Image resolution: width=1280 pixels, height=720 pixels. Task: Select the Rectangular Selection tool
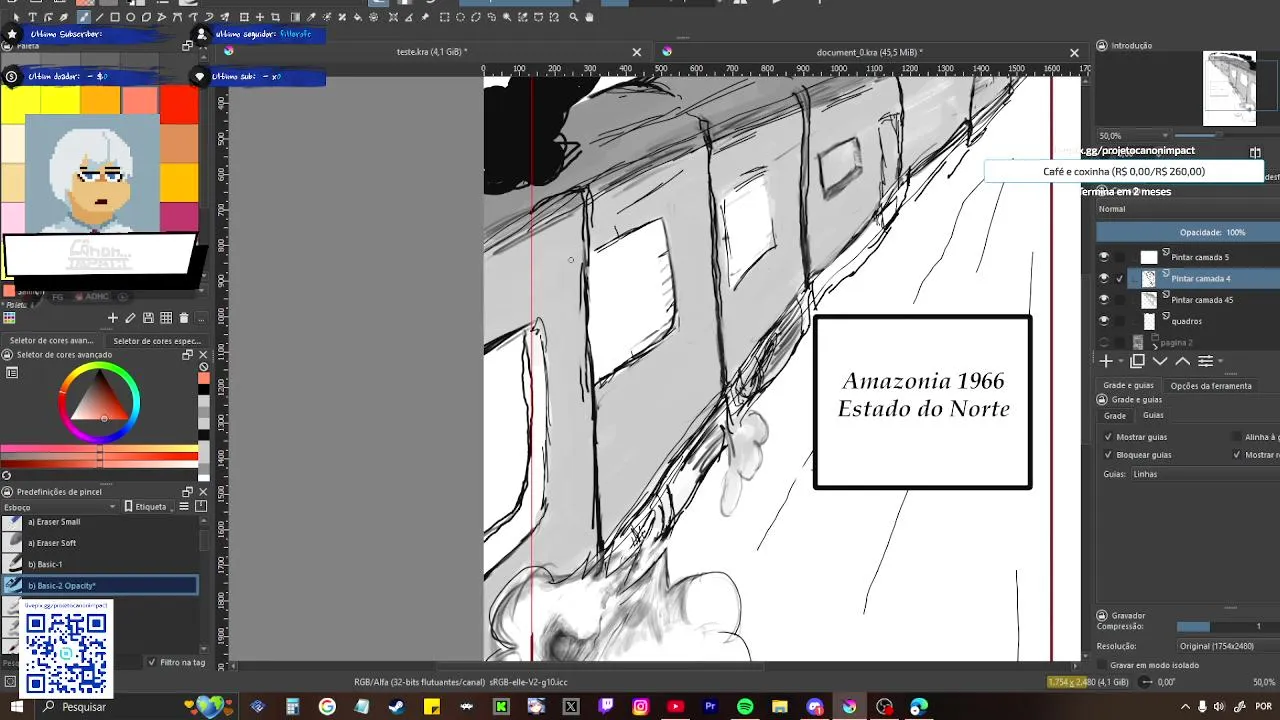[x=444, y=17]
